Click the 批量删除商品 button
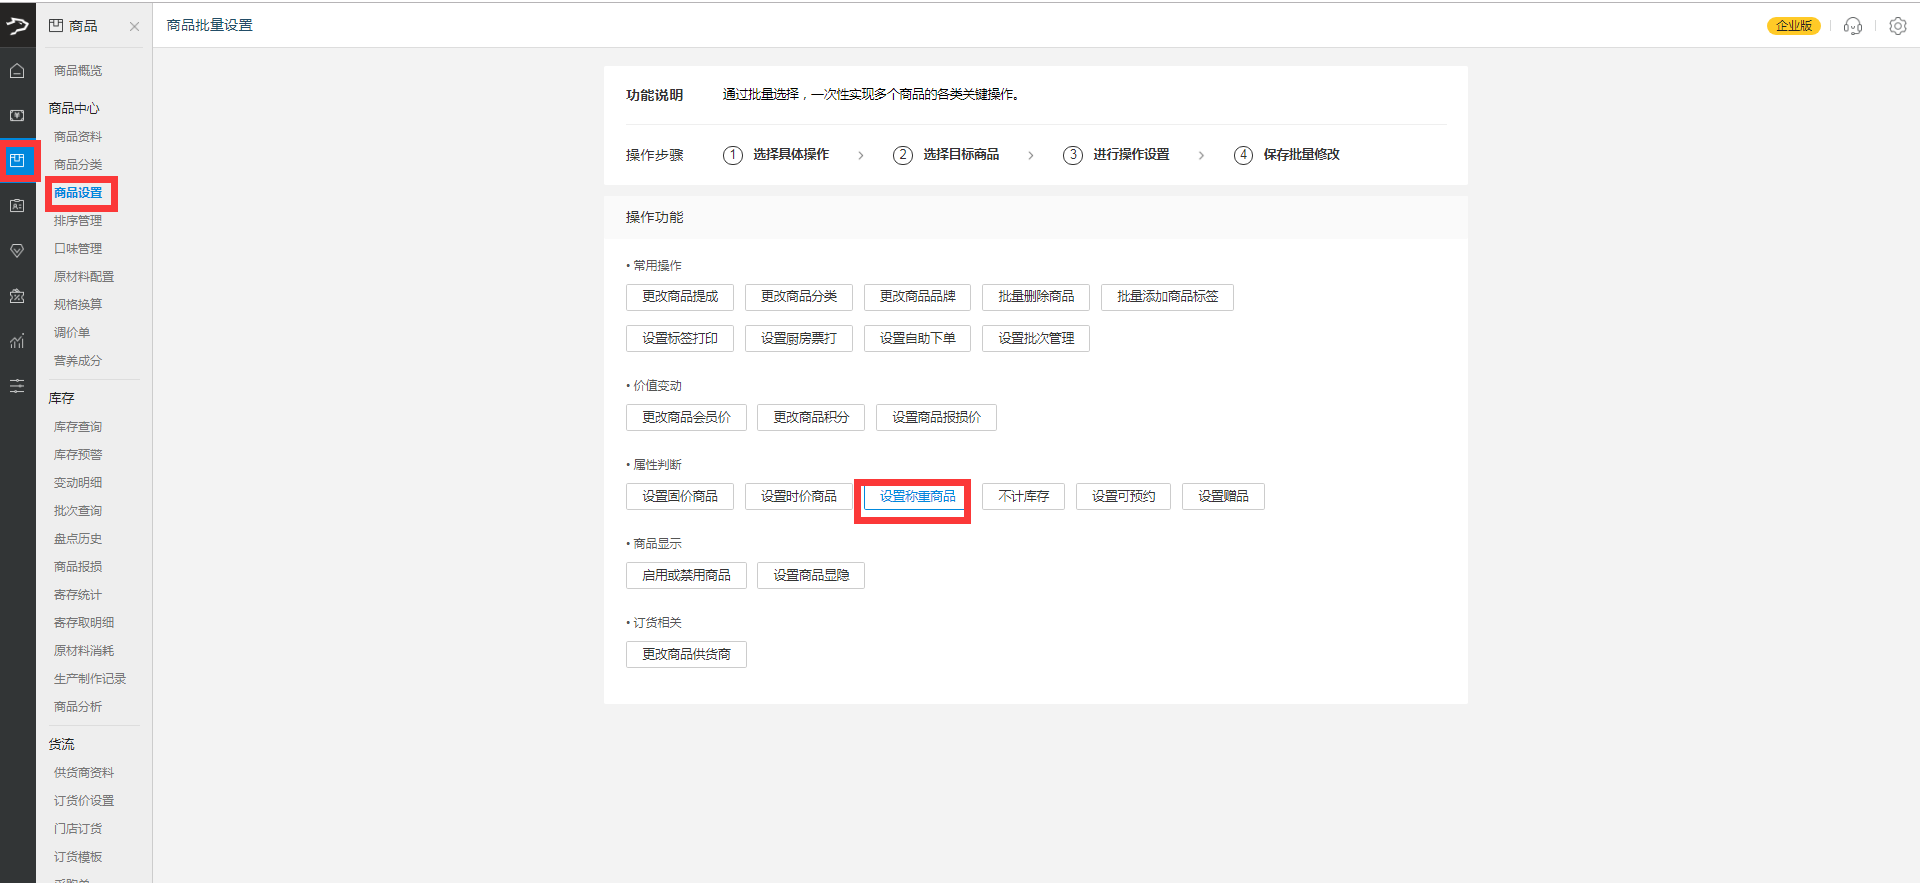Screen dimensions: 1920x883 point(1036,297)
